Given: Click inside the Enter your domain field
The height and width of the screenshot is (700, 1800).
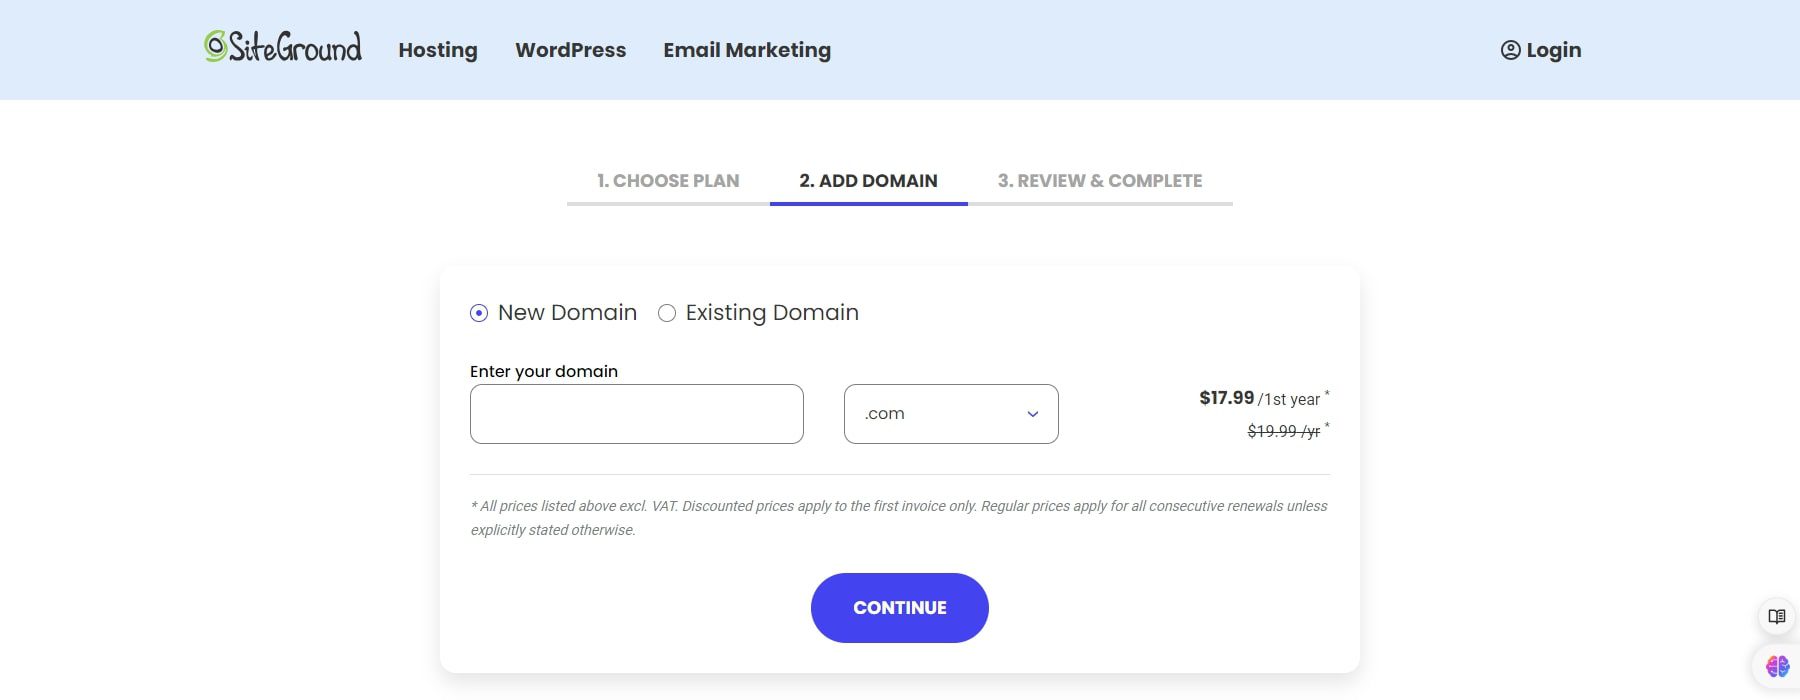Looking at the screenshot, I should (x=636, y=413).
